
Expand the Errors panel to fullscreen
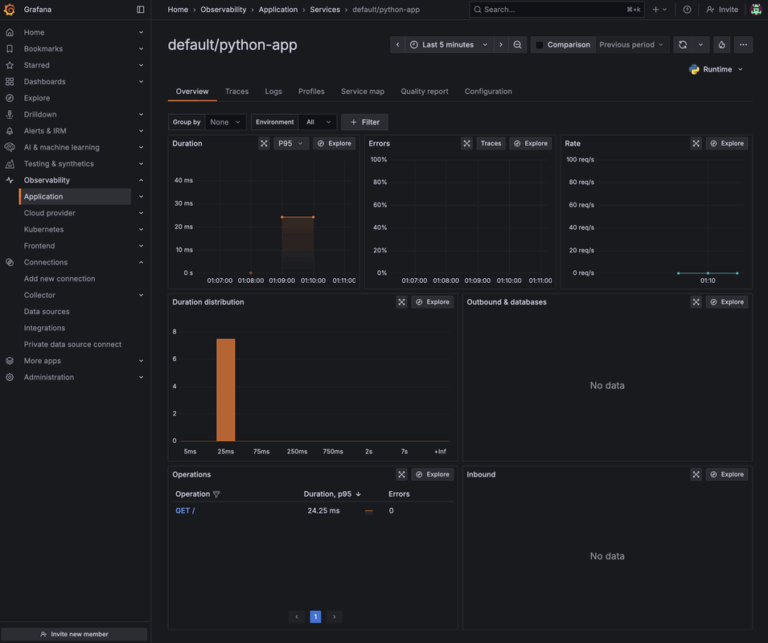(x=467, y=143)
